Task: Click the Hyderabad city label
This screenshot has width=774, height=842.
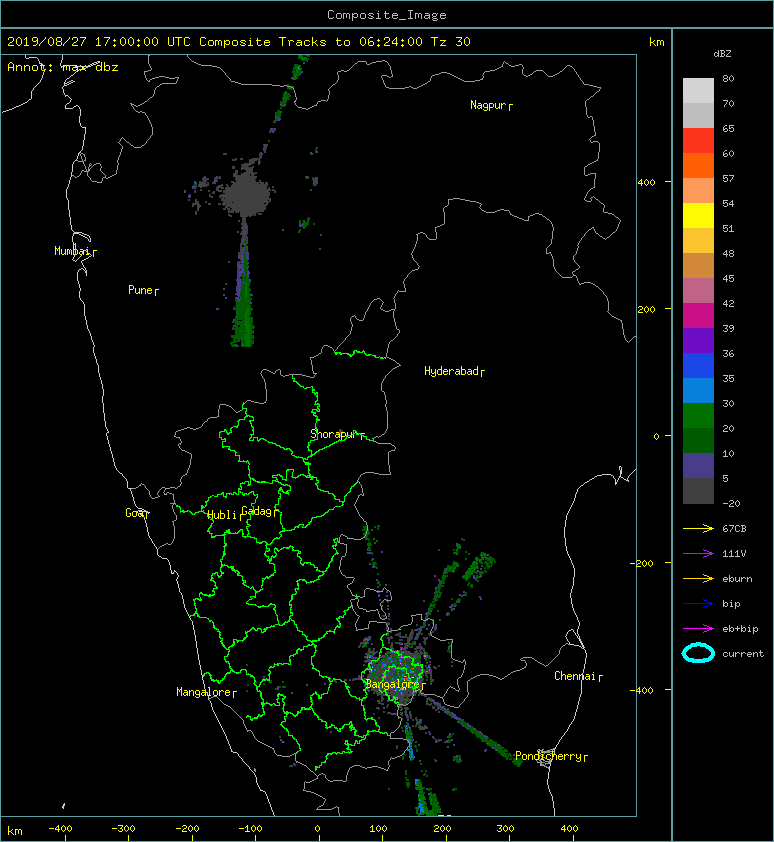Action: coord(451,371)
